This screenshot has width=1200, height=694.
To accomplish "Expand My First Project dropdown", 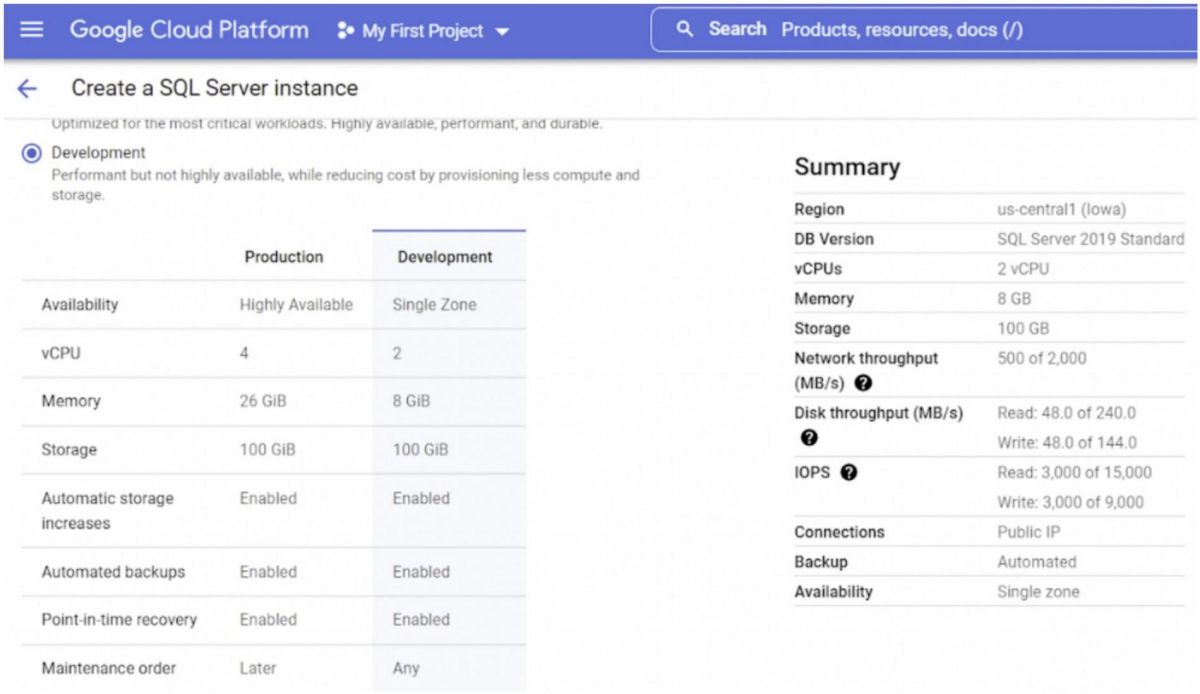I will [x=423, y=31].
